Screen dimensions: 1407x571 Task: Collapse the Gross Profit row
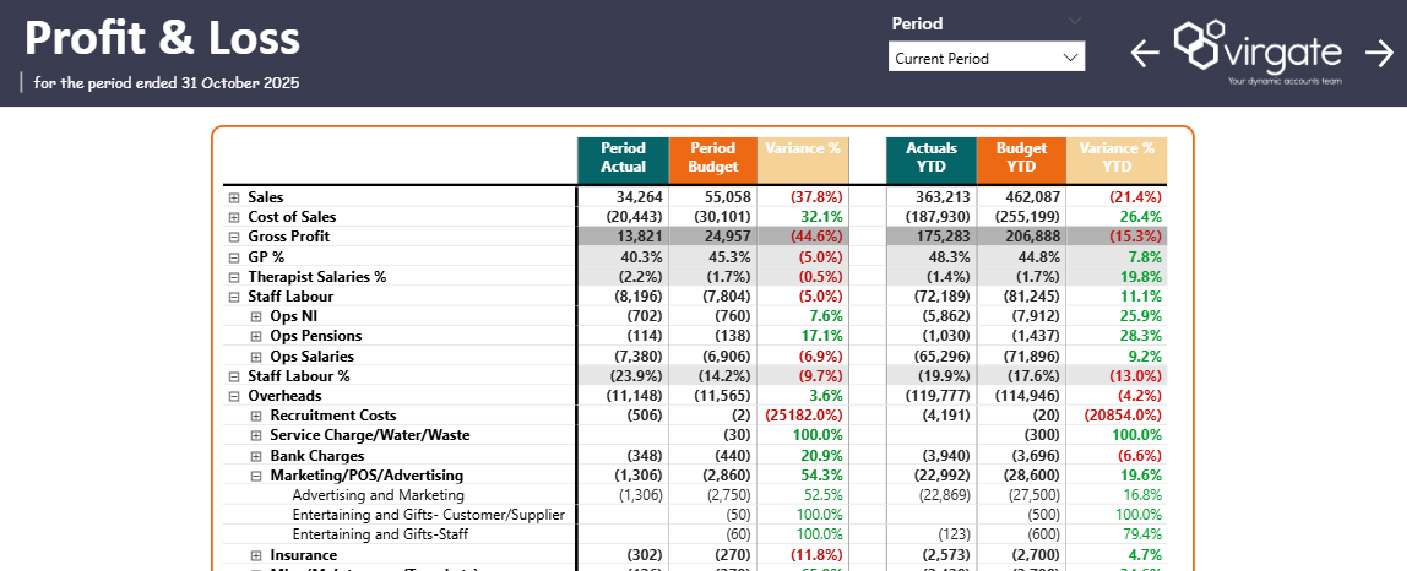234,237
